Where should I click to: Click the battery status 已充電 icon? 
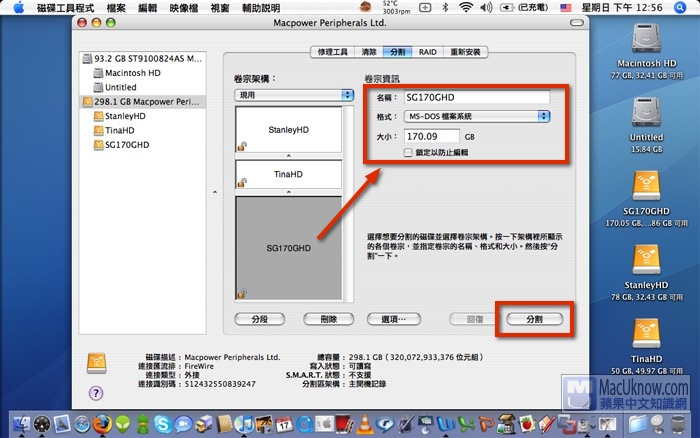tap(524, 7)
